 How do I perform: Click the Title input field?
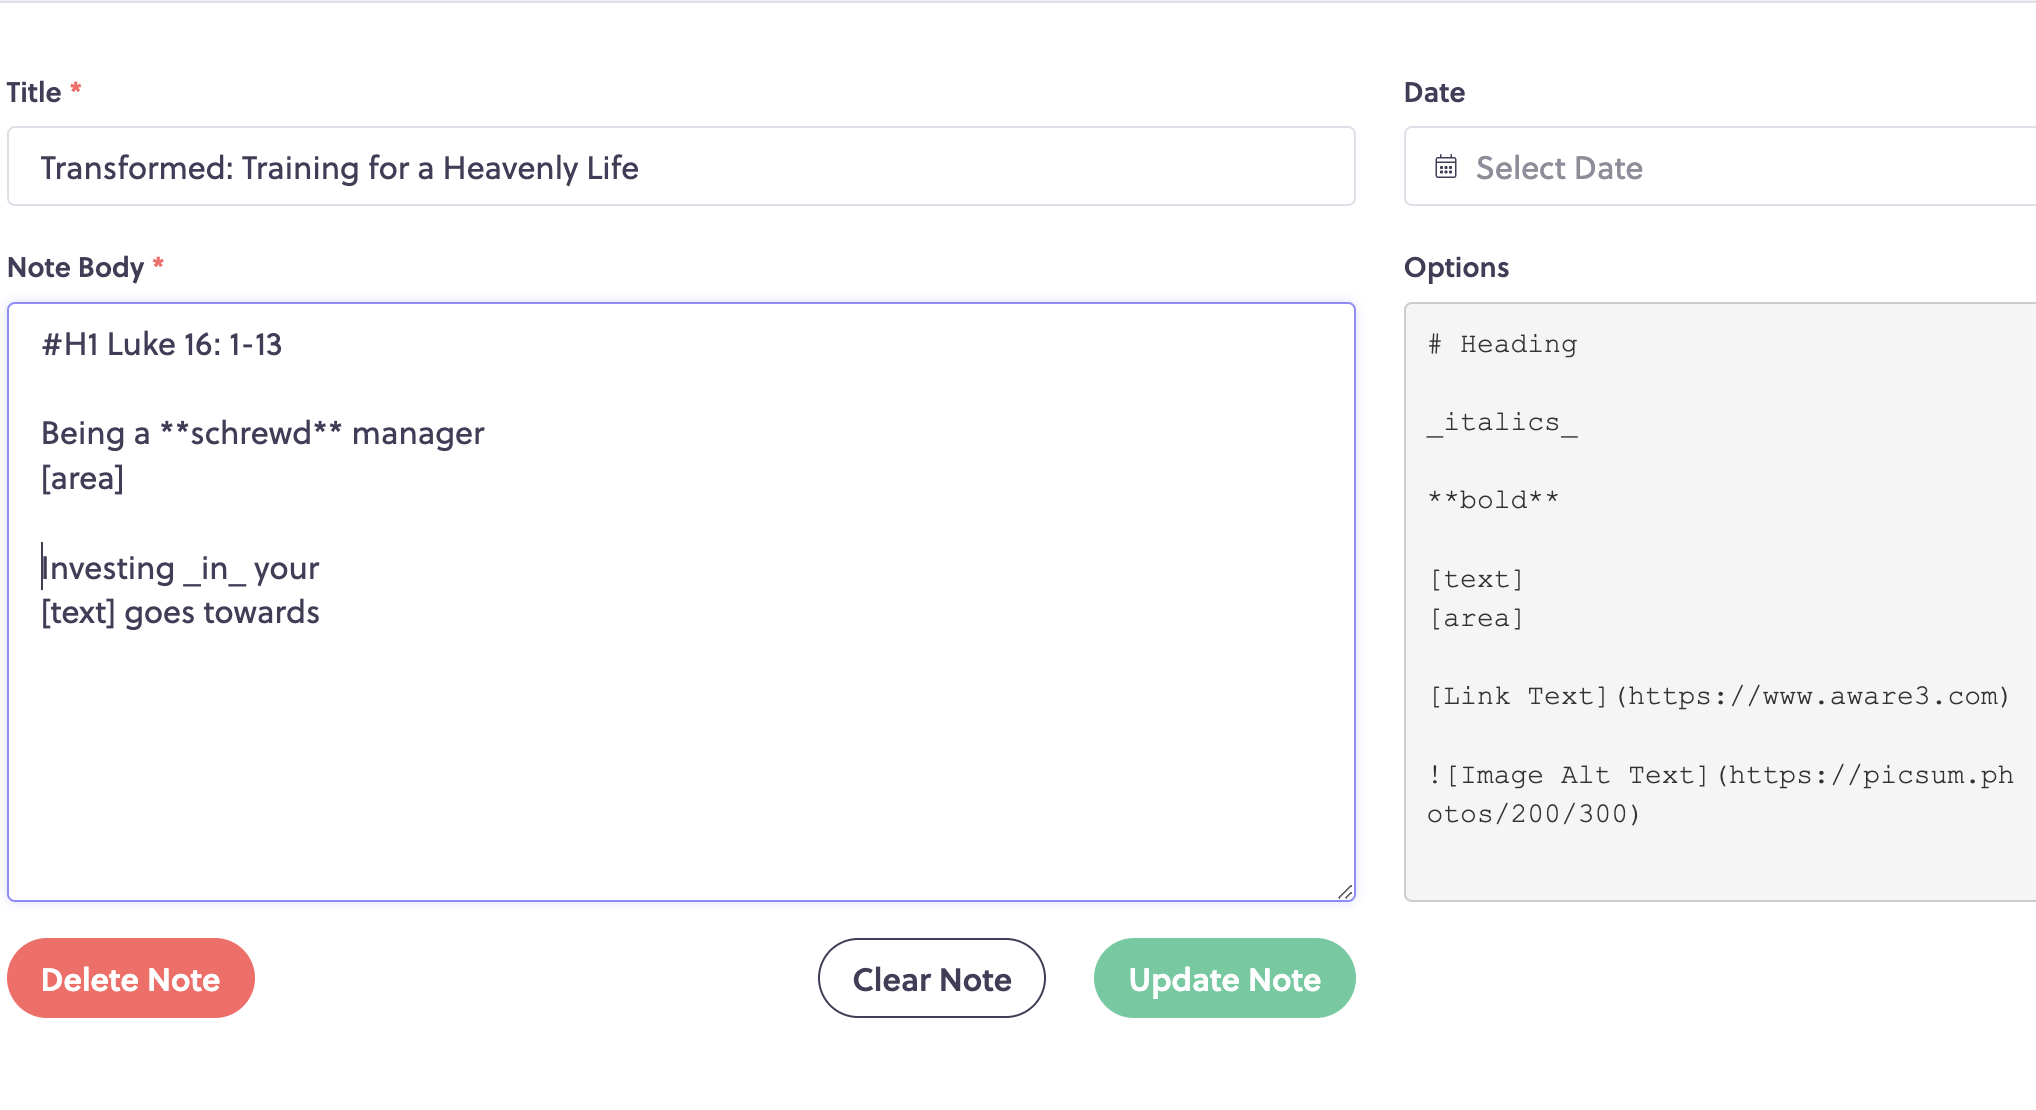681,166
